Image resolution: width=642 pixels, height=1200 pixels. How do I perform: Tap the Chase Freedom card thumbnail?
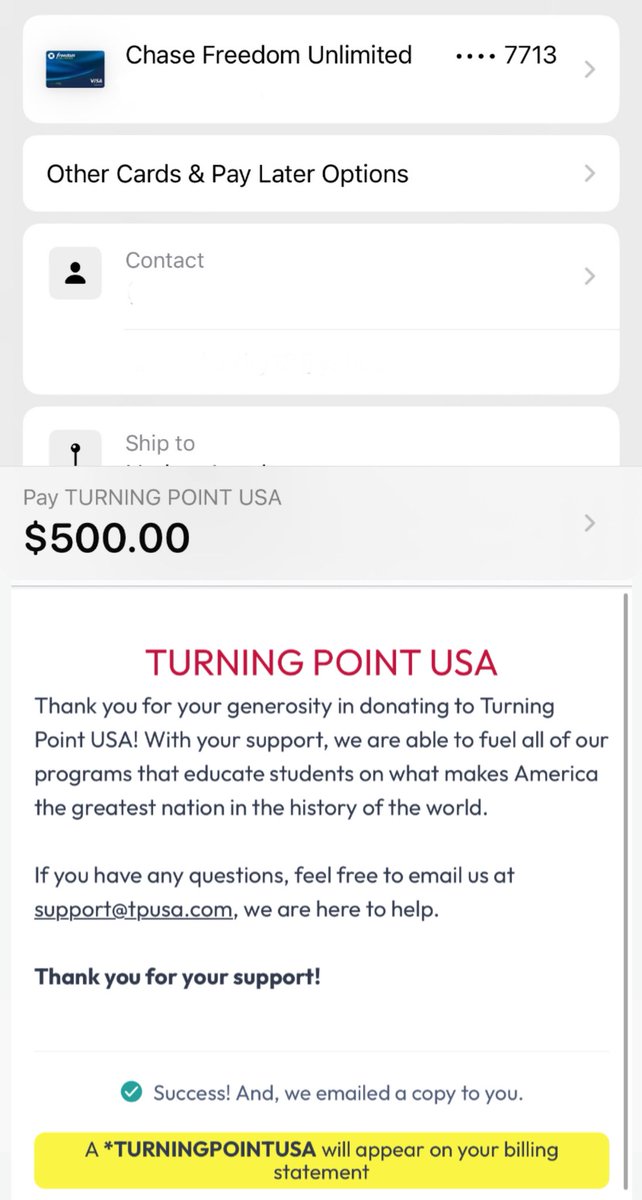[x=75, y=68]
